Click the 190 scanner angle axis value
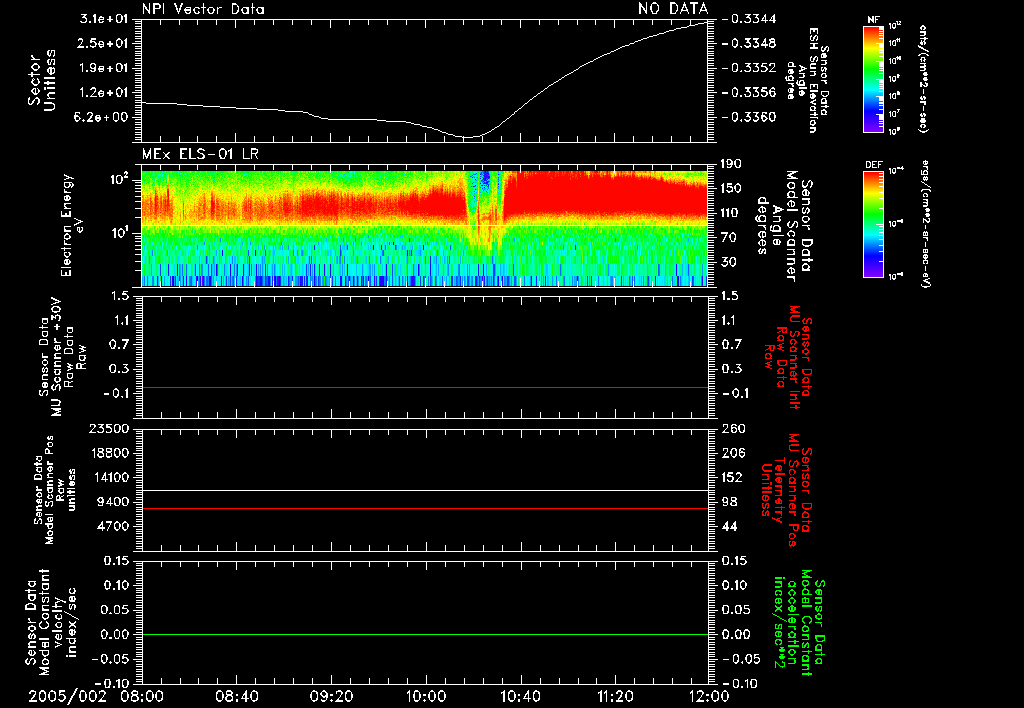This screenshot has height=708, width=1024. [730, 164]
